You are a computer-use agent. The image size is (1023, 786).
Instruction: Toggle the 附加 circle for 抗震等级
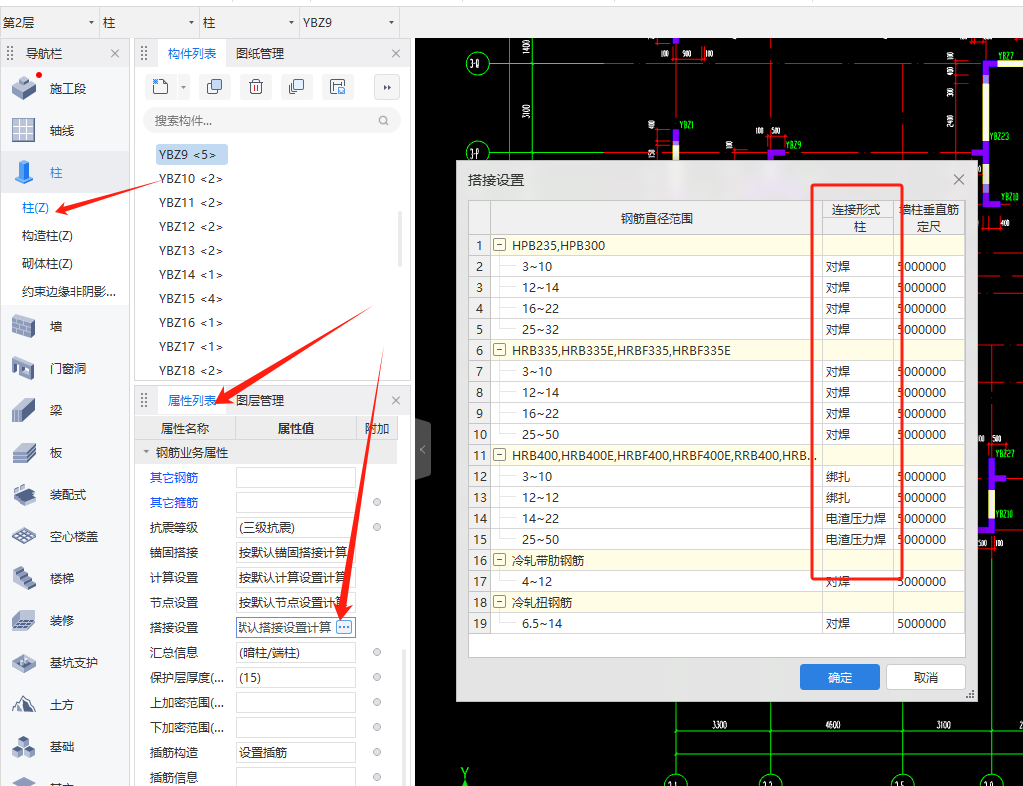click(377, 527)
